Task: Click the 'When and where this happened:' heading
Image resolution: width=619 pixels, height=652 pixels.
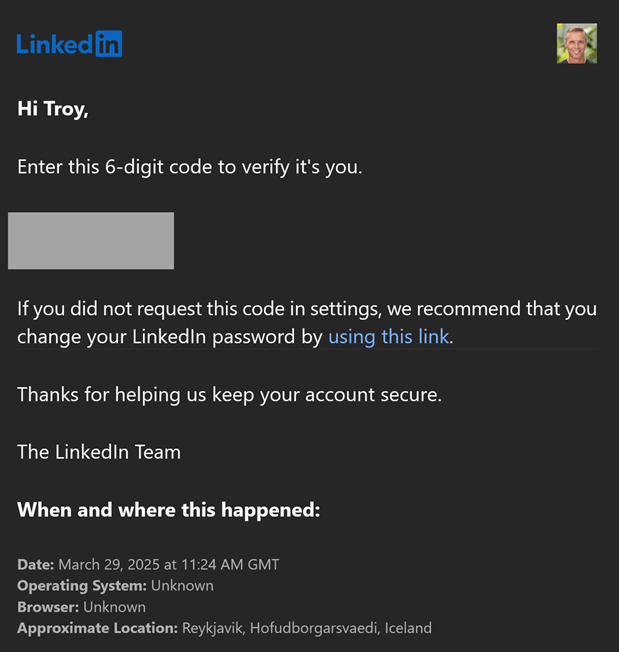Action: [x=168, y=510]
